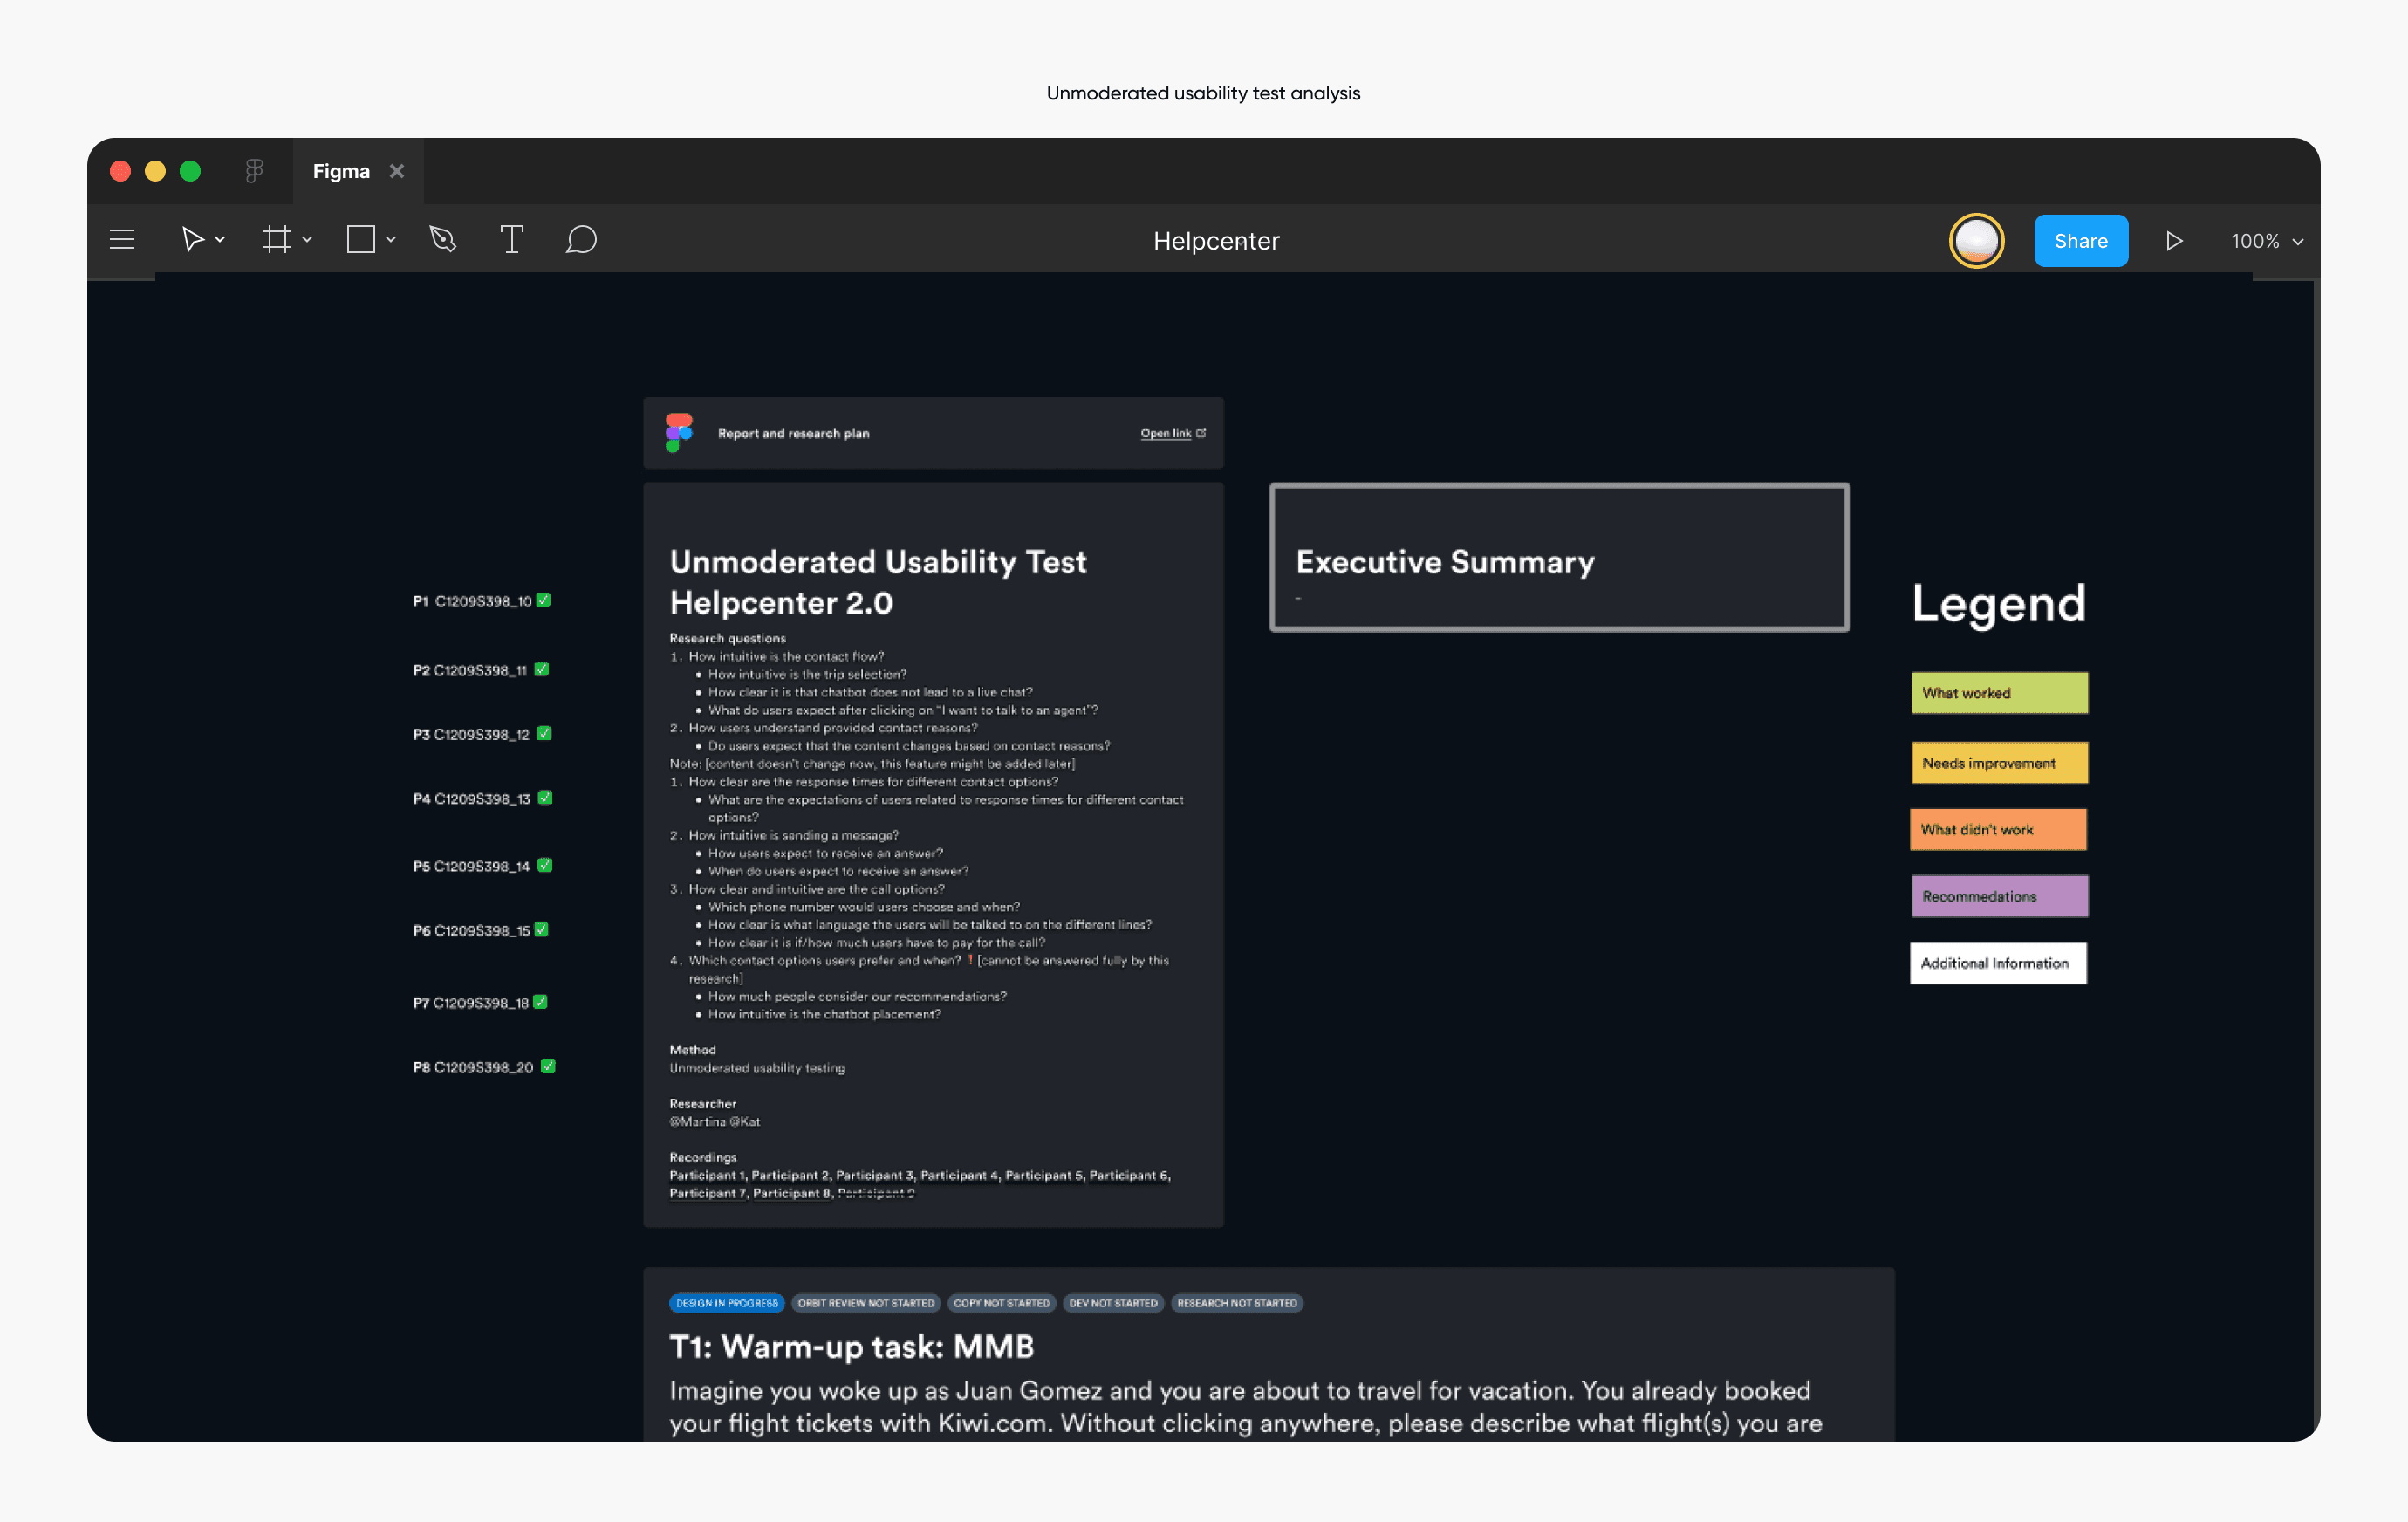The image size is (2408, 1522).
Task: Toggle the P8 C1209S398_20 checkbox
Action: (548, 1066)
